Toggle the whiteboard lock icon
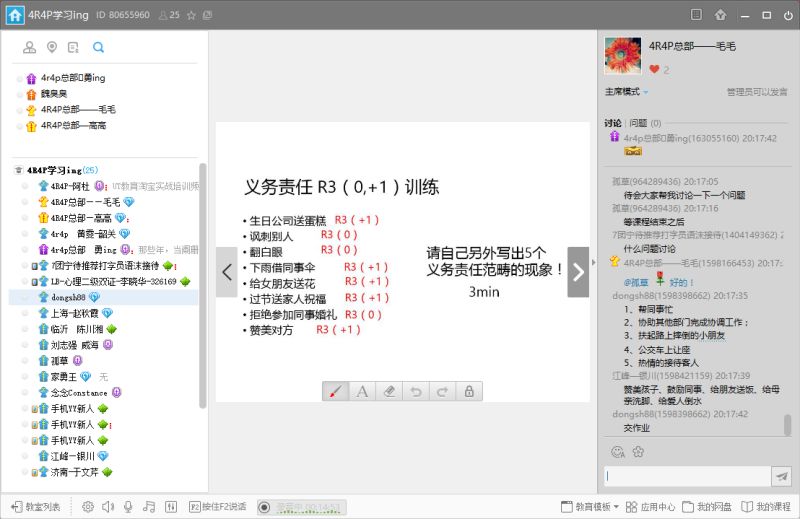Viewport: 800px width, 519px height. click(x=468, y=391)
